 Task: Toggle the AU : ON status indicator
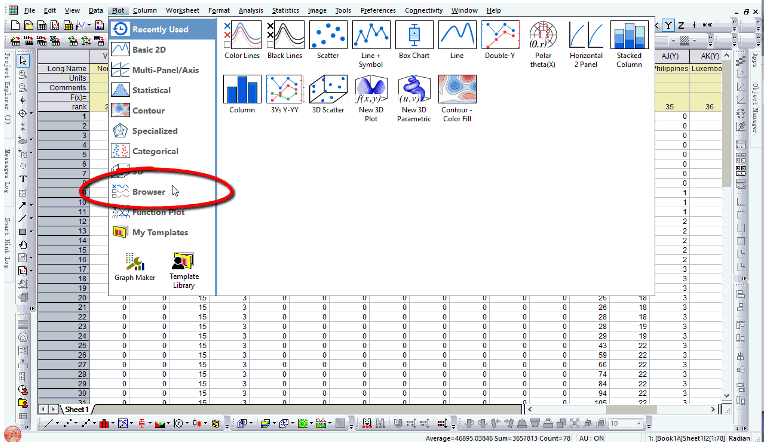[591, 438]
